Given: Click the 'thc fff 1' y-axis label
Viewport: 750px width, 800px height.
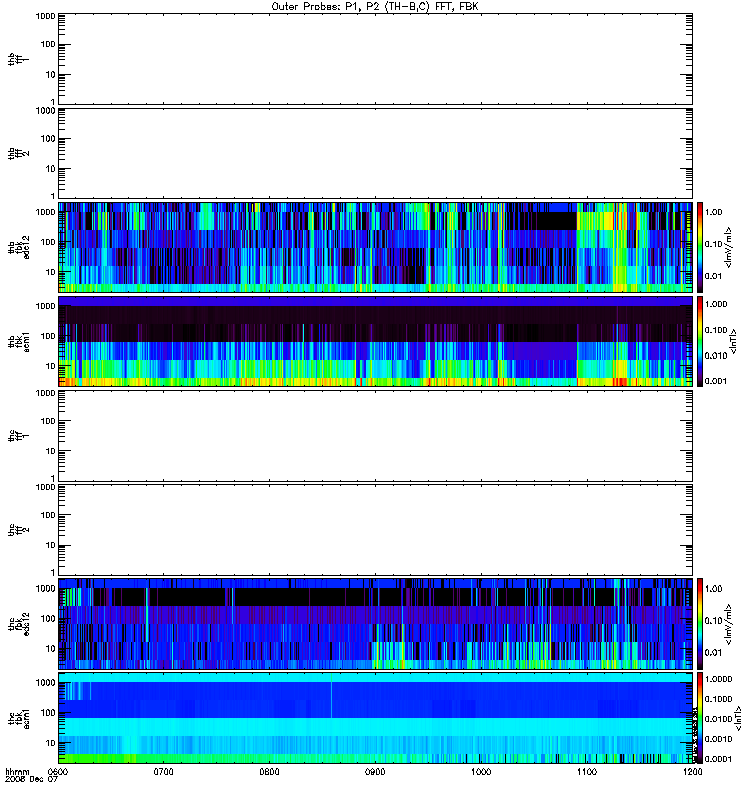Looking at the screenshot, I should [x=18, y=436].
